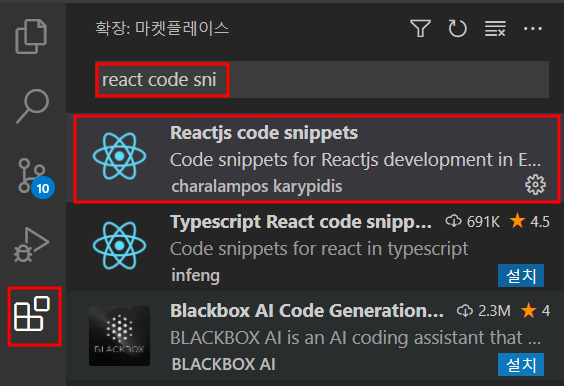Open the more actions ellipsis menu
The image size is (564, 386).
coord(533,28)
